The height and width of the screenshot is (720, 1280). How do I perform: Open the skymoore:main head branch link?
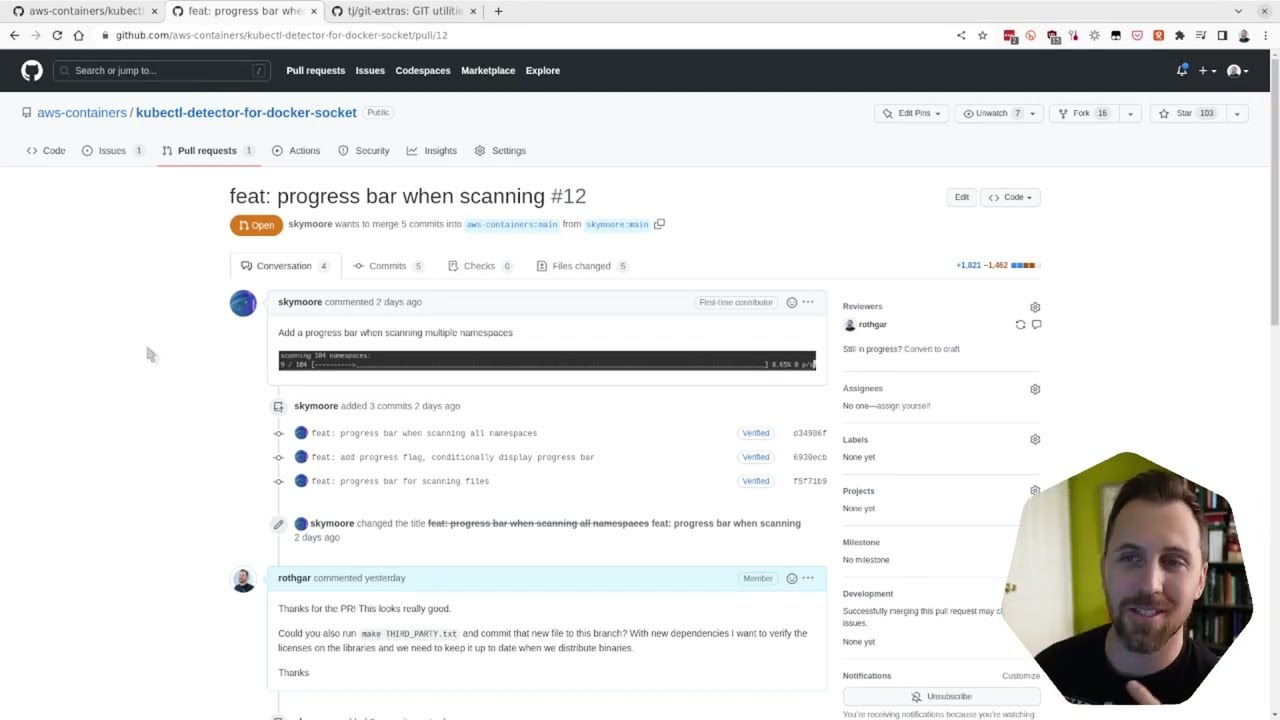[617, 225]
